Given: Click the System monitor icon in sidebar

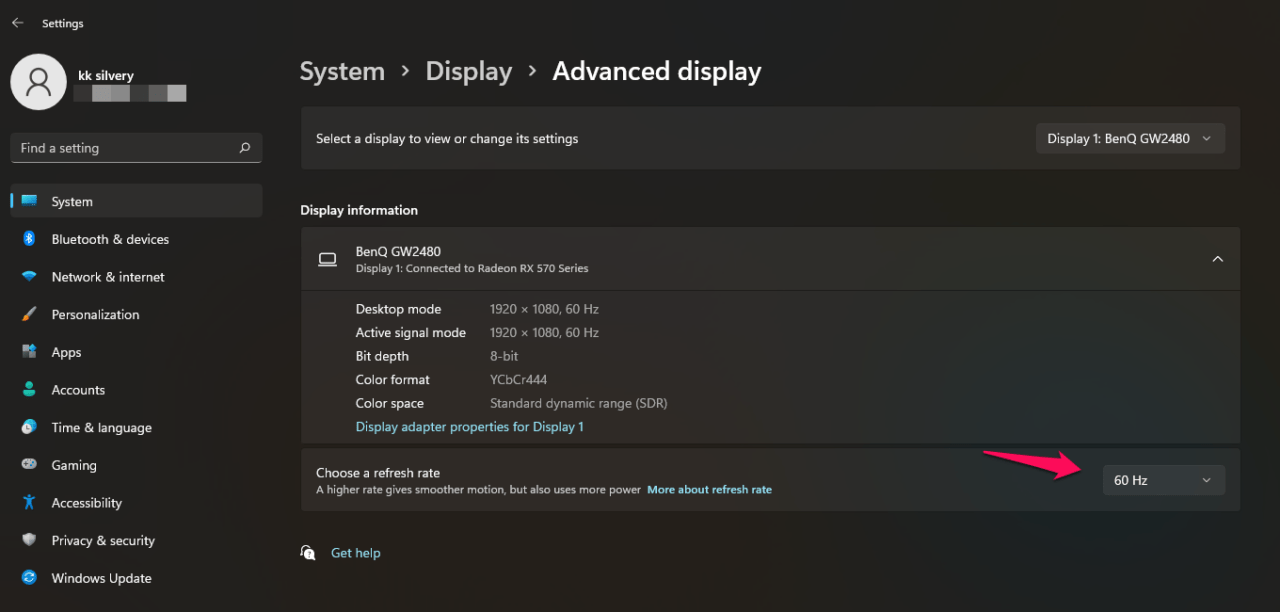Looking at the screenshot, I should [29, 201].
